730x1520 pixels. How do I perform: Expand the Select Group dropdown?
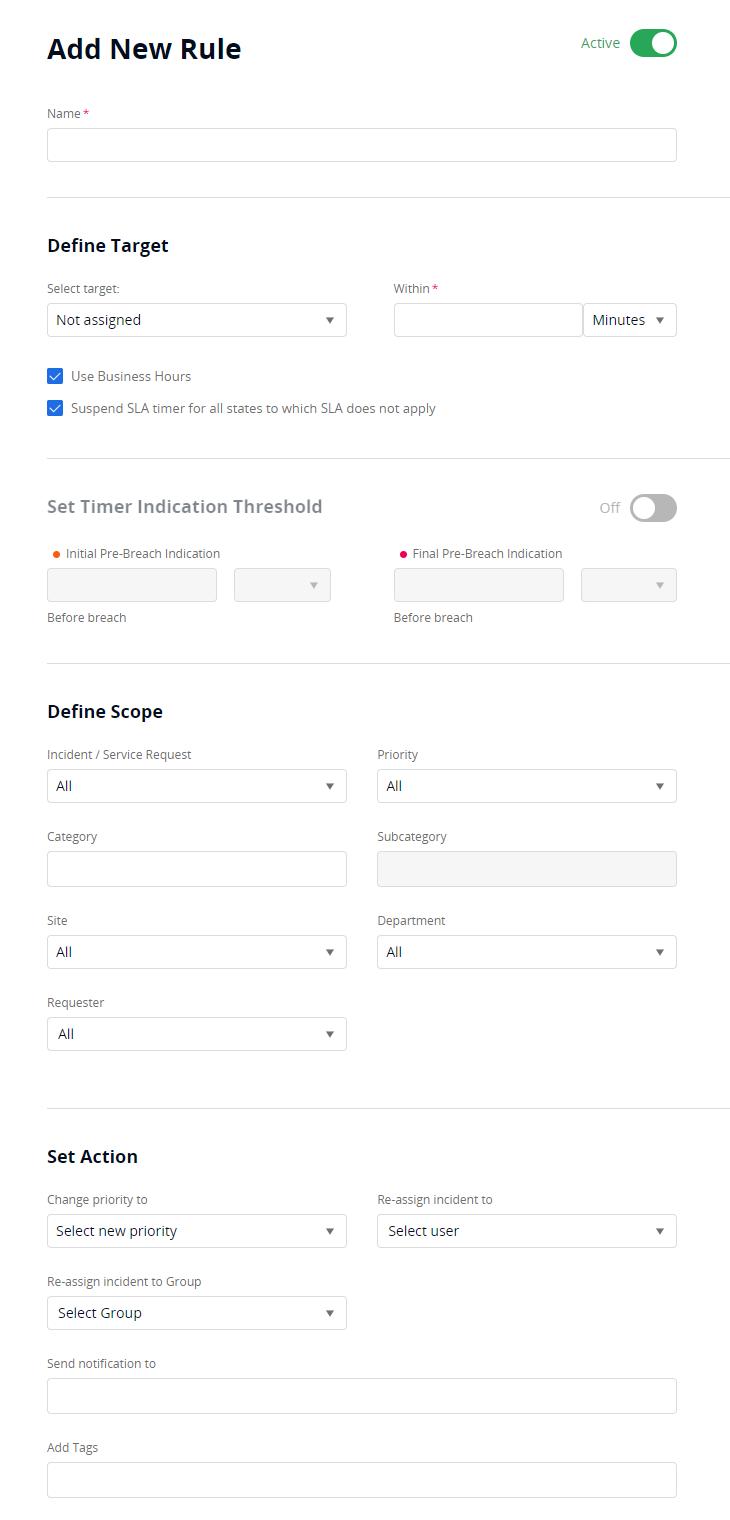196,1313
